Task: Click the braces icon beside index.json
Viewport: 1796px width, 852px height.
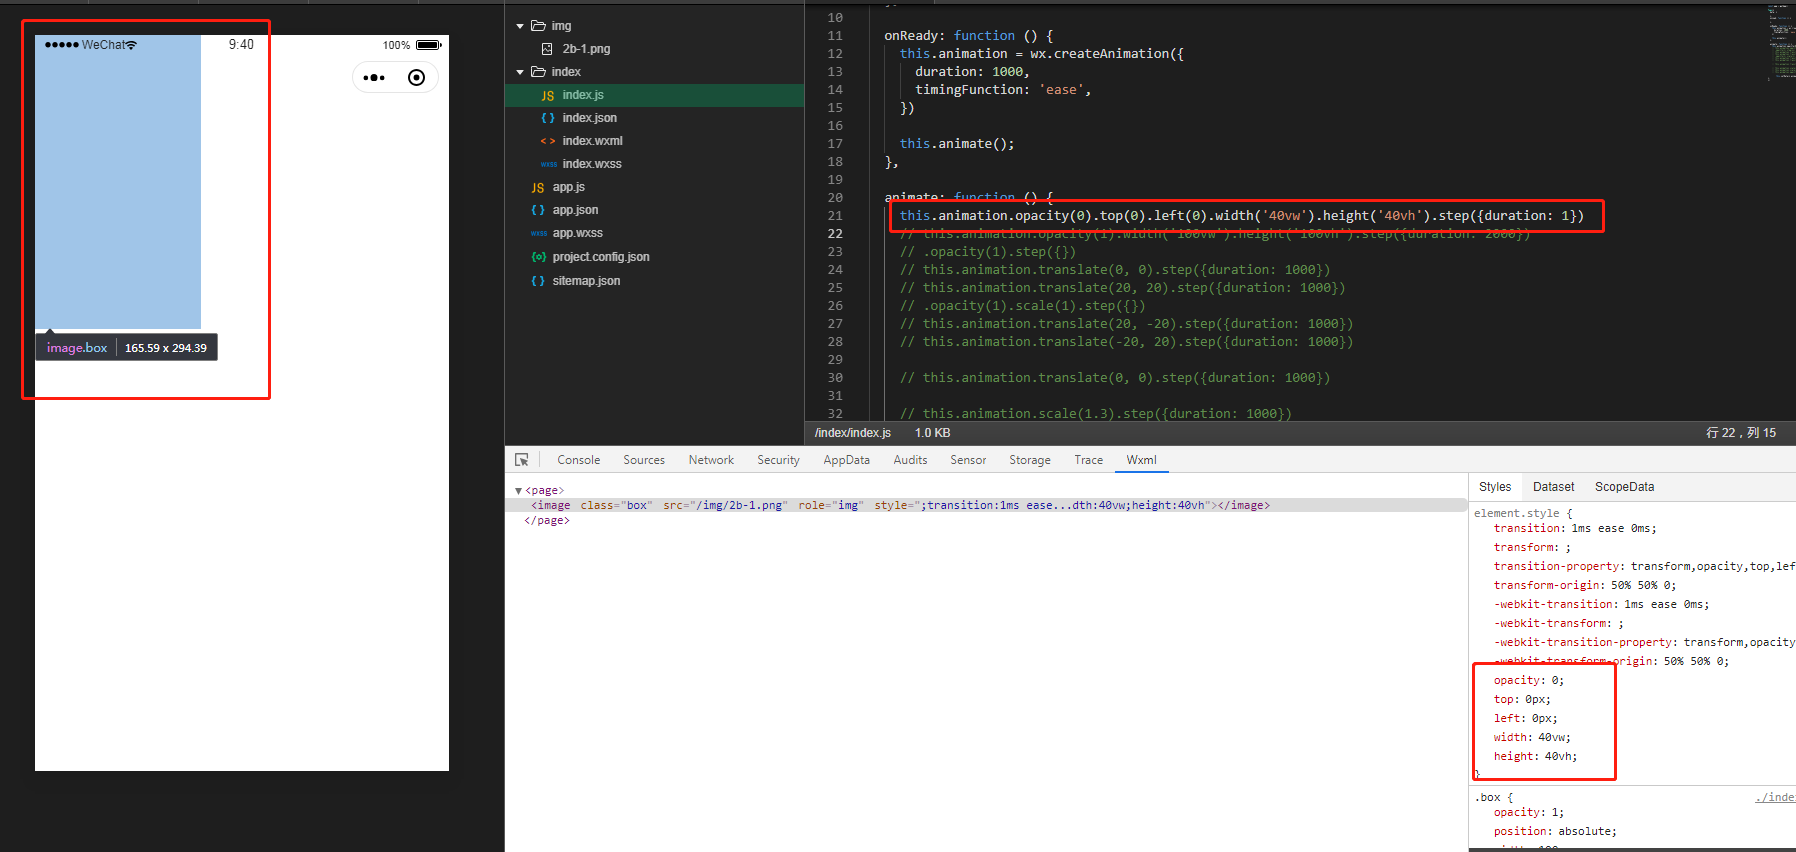Action: [548, 118]
